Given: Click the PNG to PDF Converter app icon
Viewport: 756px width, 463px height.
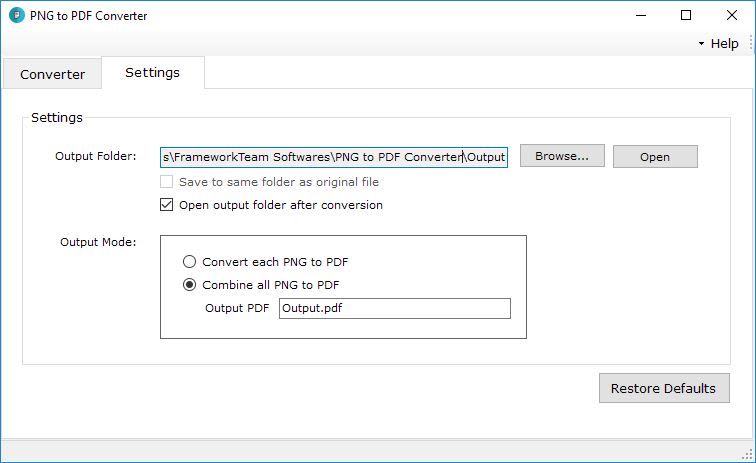Looking at the screenshot, I should click(x=16, y=15).
